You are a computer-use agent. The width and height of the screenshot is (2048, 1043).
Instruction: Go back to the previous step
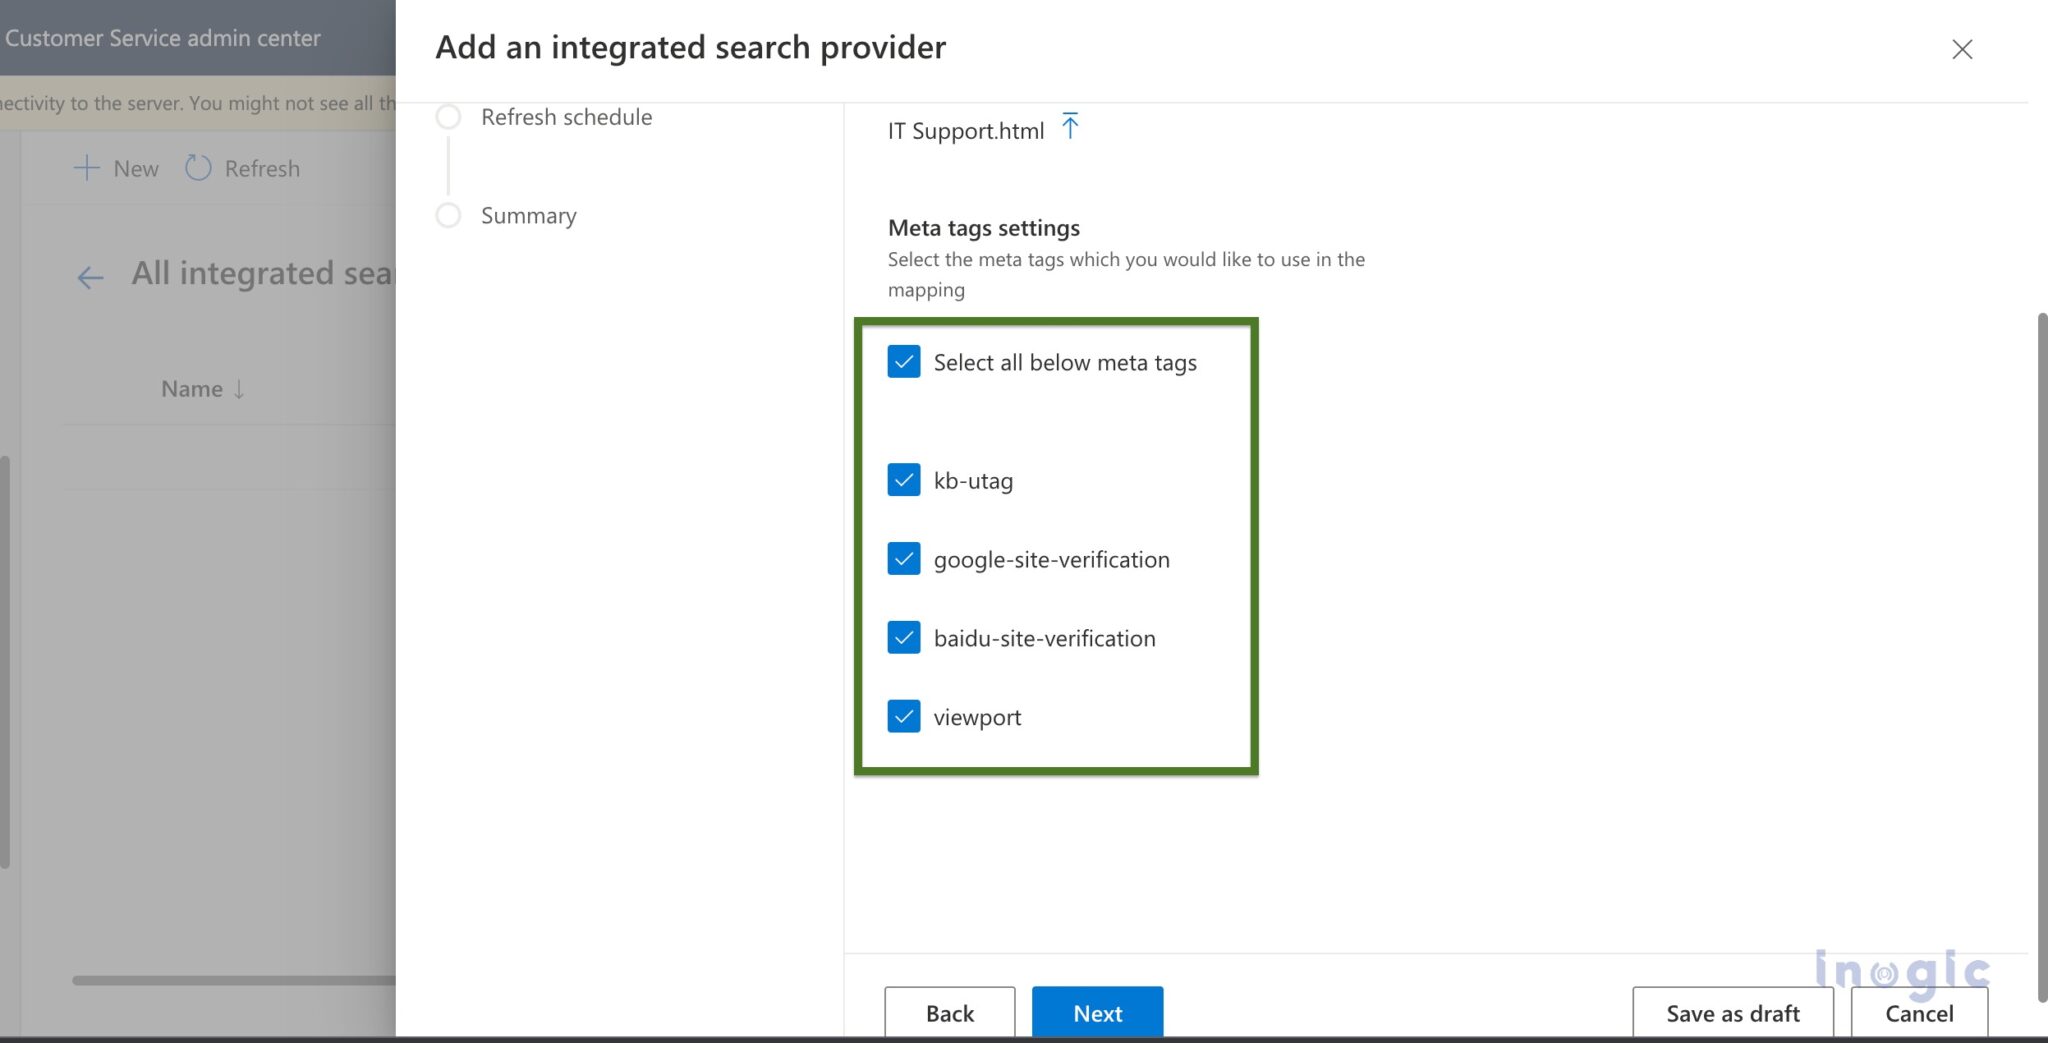point(949,1013)
